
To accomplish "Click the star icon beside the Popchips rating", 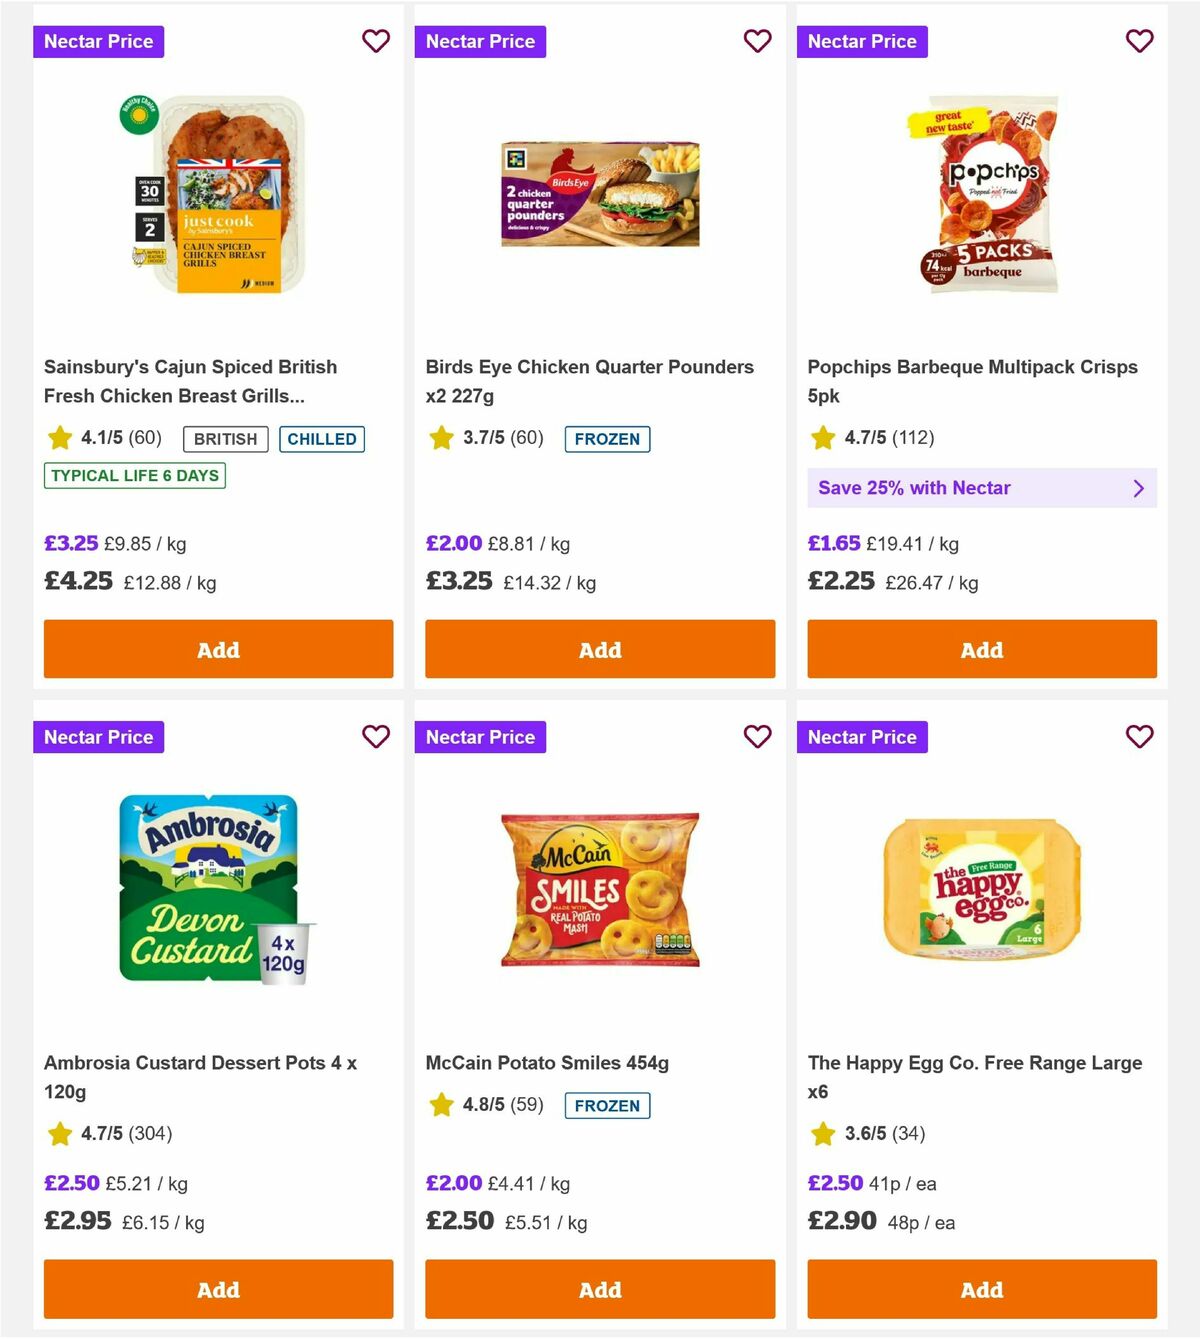I will pos(823,437).
